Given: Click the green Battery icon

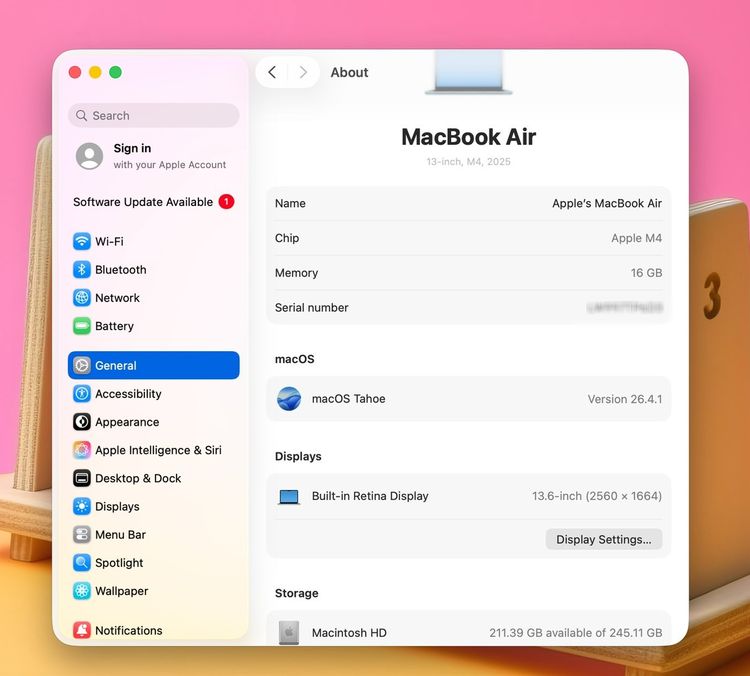Looking at the screenshot, I should coord(82,326).
